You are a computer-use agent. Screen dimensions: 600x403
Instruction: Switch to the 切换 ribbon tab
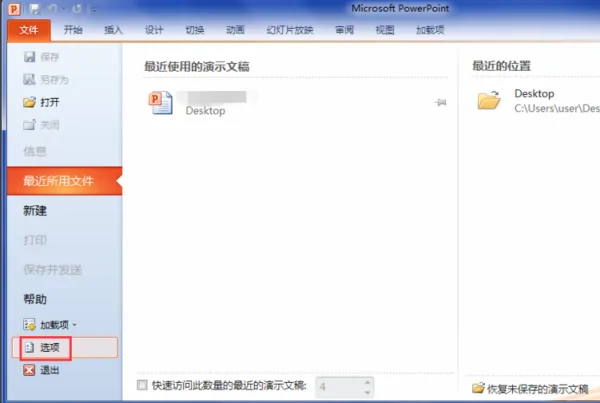coord(195,30)
